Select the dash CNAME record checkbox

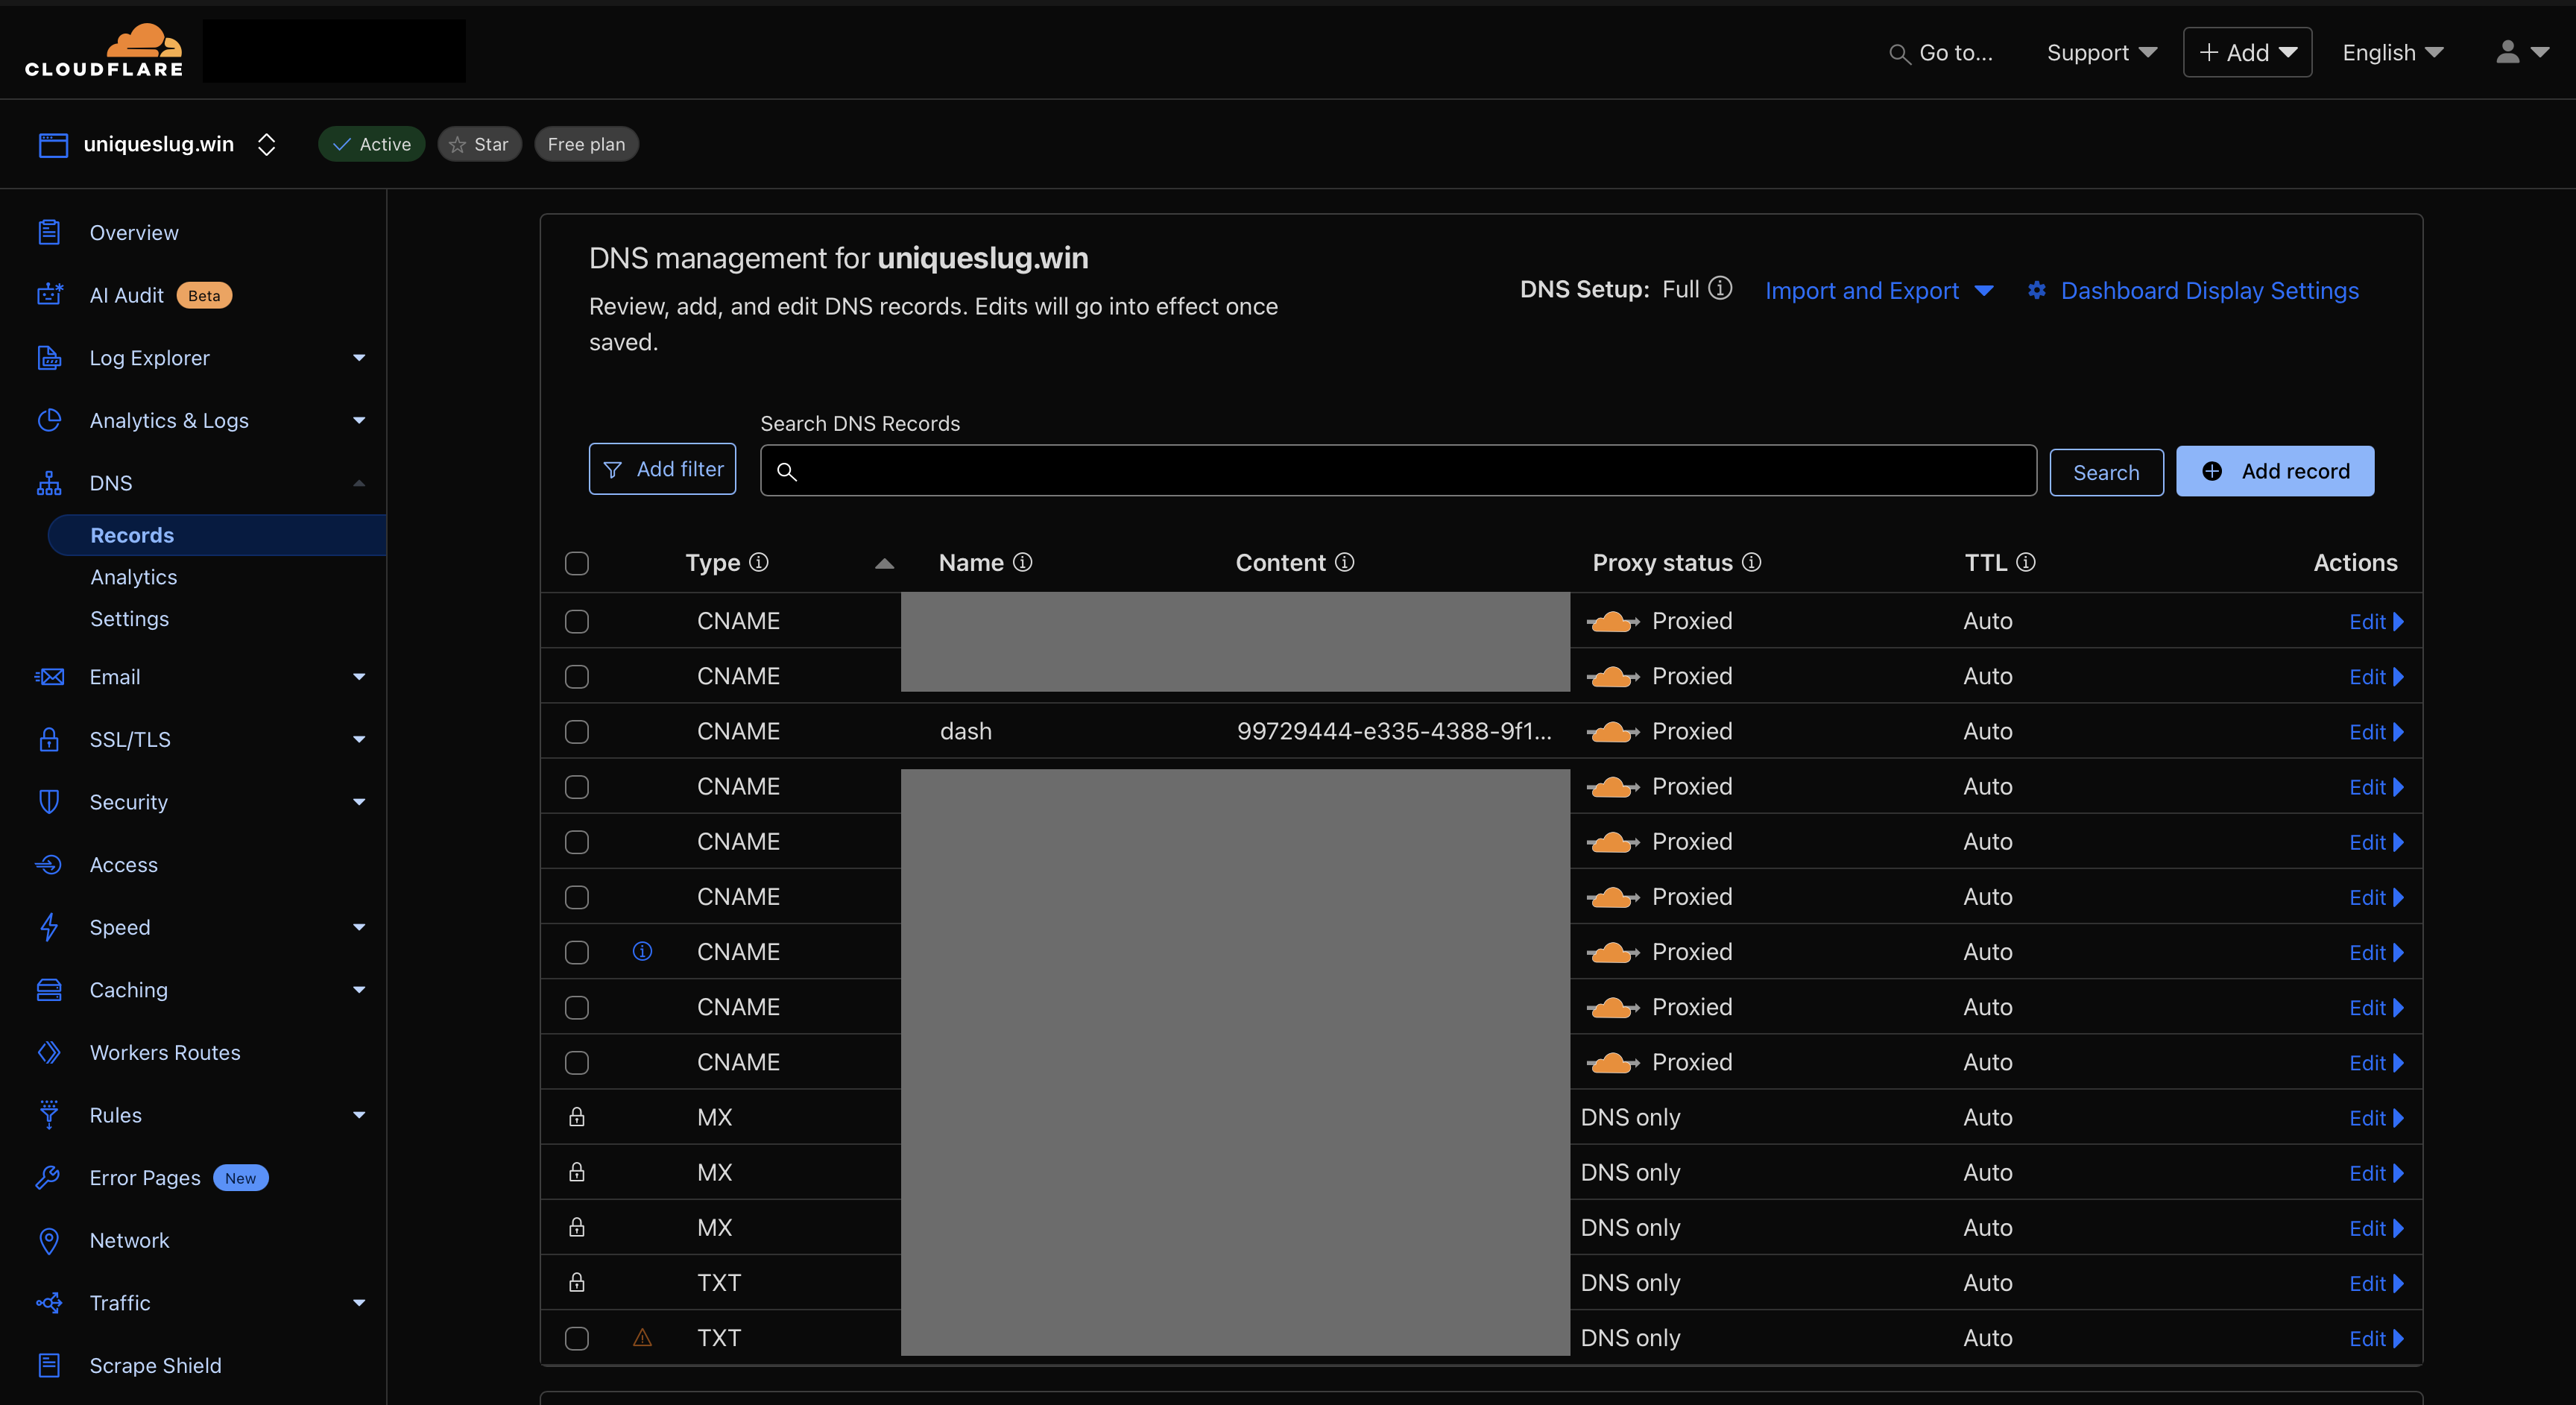[x=577, y=731]
